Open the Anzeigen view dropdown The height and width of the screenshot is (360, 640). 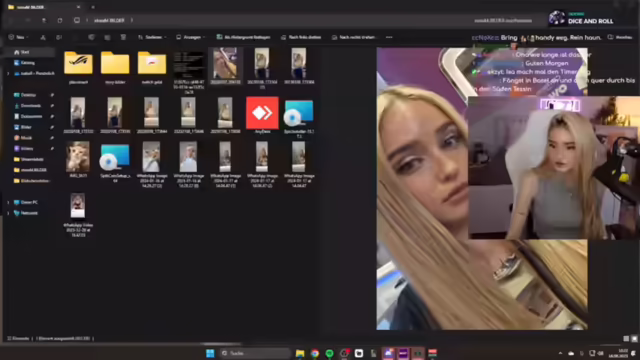pyautogui.click(x=190, y=37)
